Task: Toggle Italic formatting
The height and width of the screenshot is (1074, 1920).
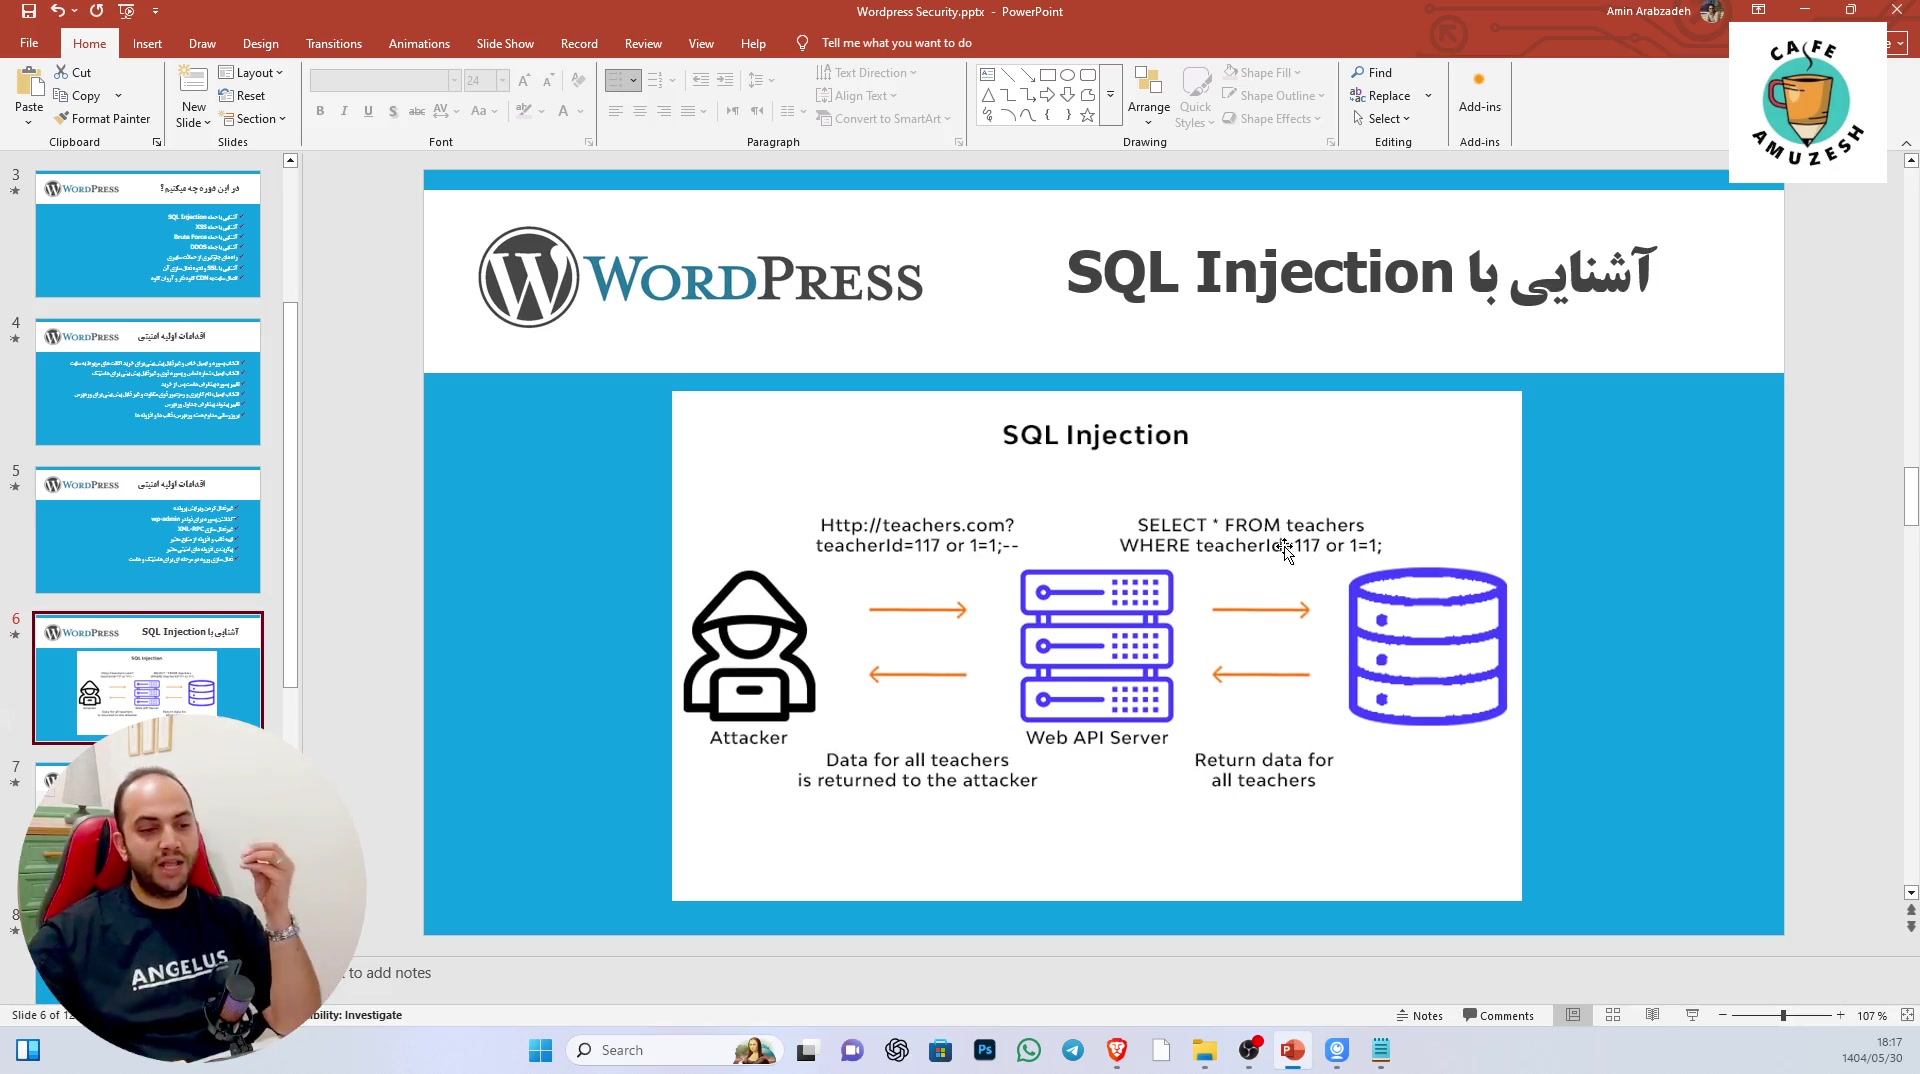Action: [344, 111]
